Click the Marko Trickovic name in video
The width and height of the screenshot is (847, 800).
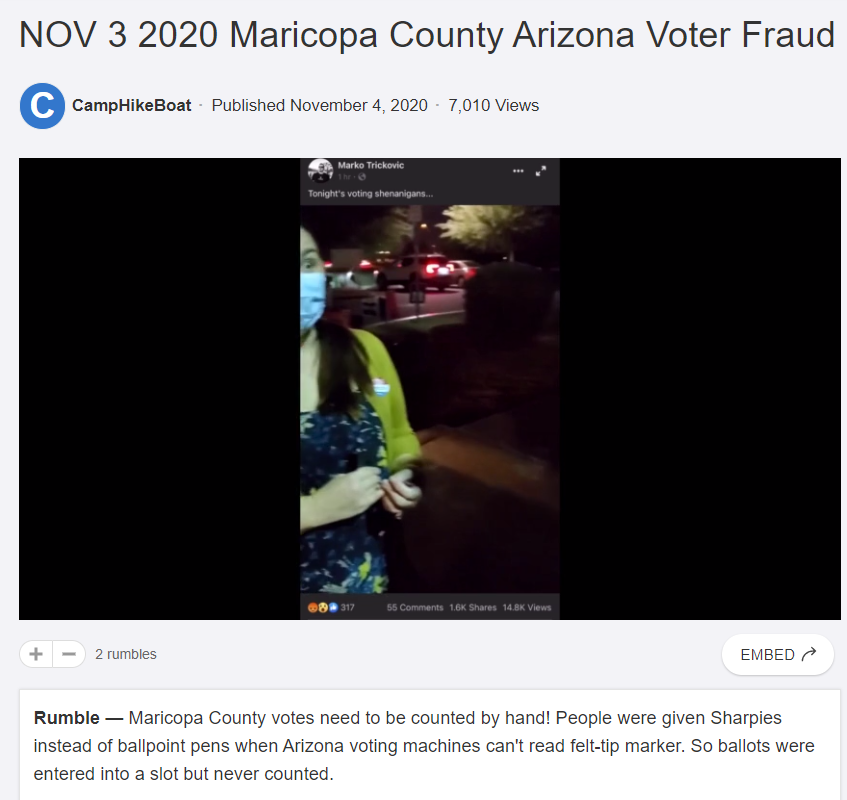371,165
